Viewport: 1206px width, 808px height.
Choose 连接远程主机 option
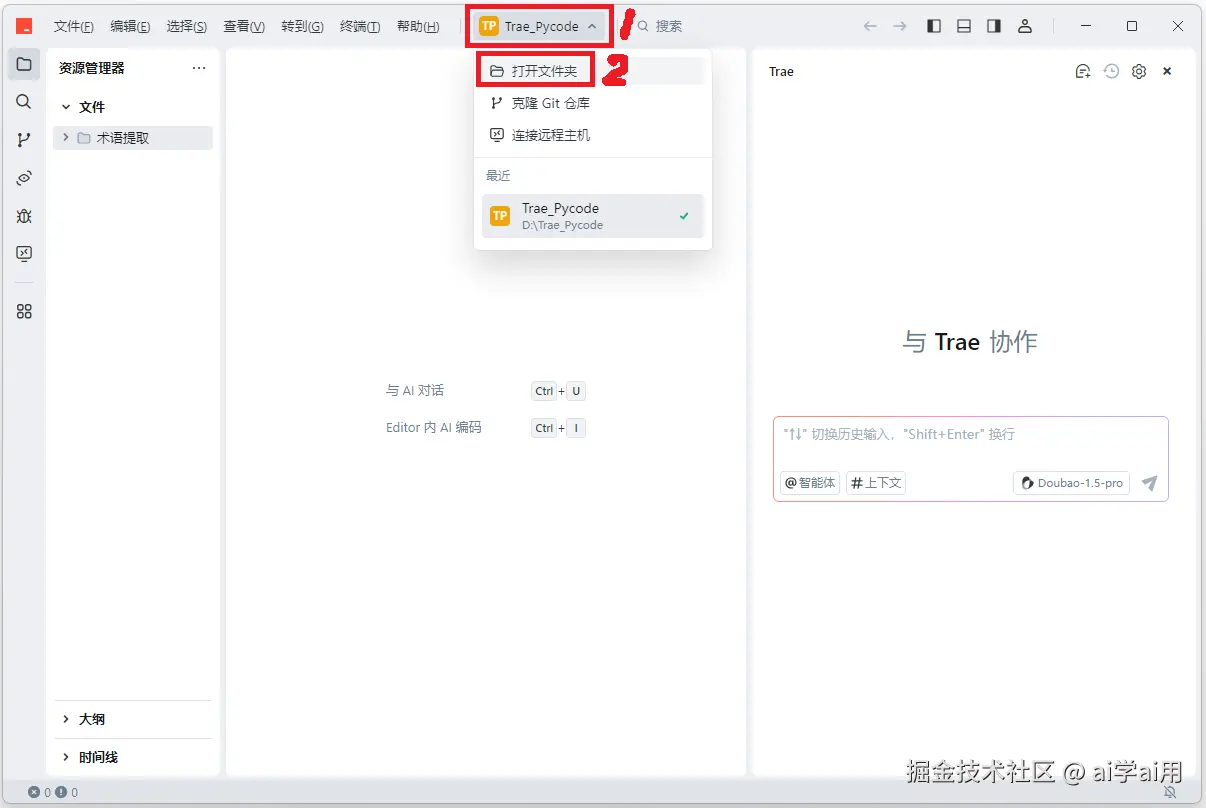point(593,135)
